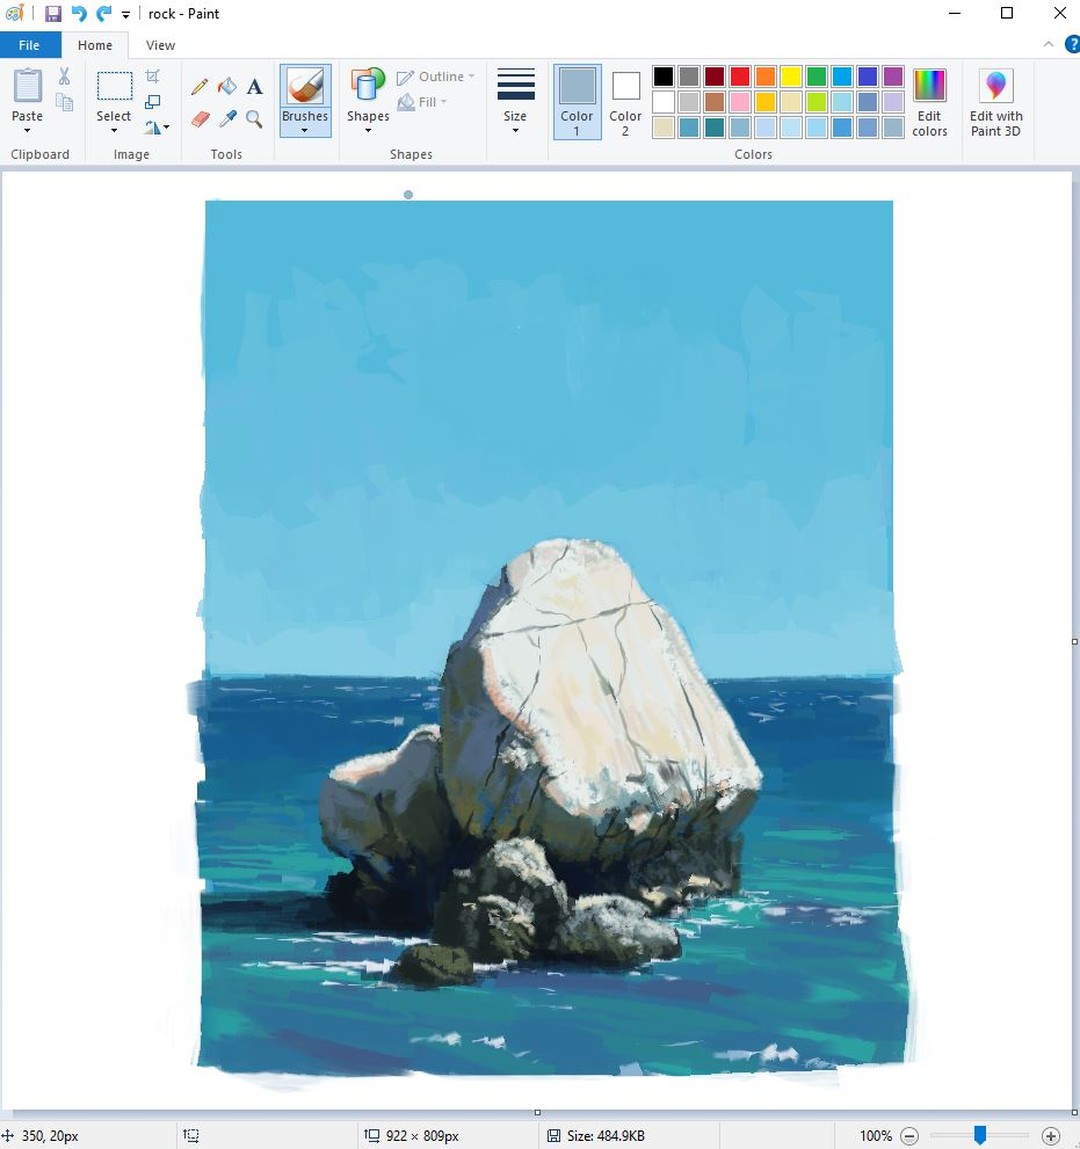Activate Color 2 background selector
1080x1149 pixels.
pos(625,102)
